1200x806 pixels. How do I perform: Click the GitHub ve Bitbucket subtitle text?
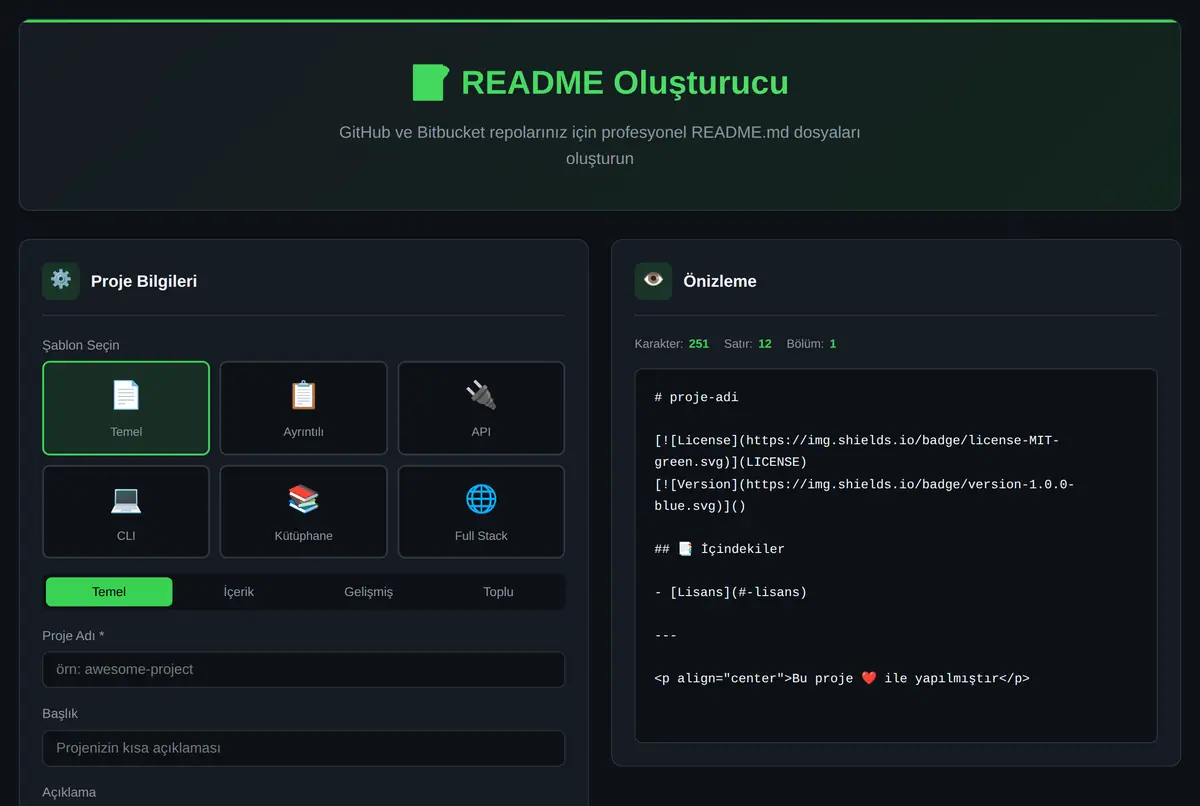[600, 145]
